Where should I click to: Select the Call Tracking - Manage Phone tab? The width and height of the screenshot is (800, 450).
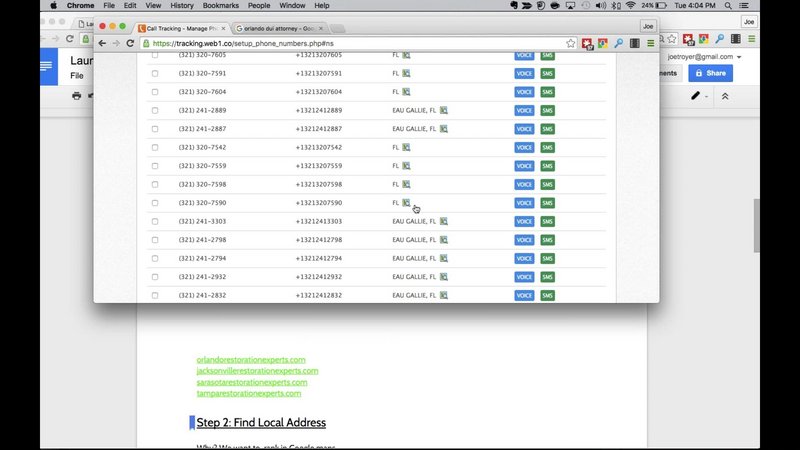182,29
